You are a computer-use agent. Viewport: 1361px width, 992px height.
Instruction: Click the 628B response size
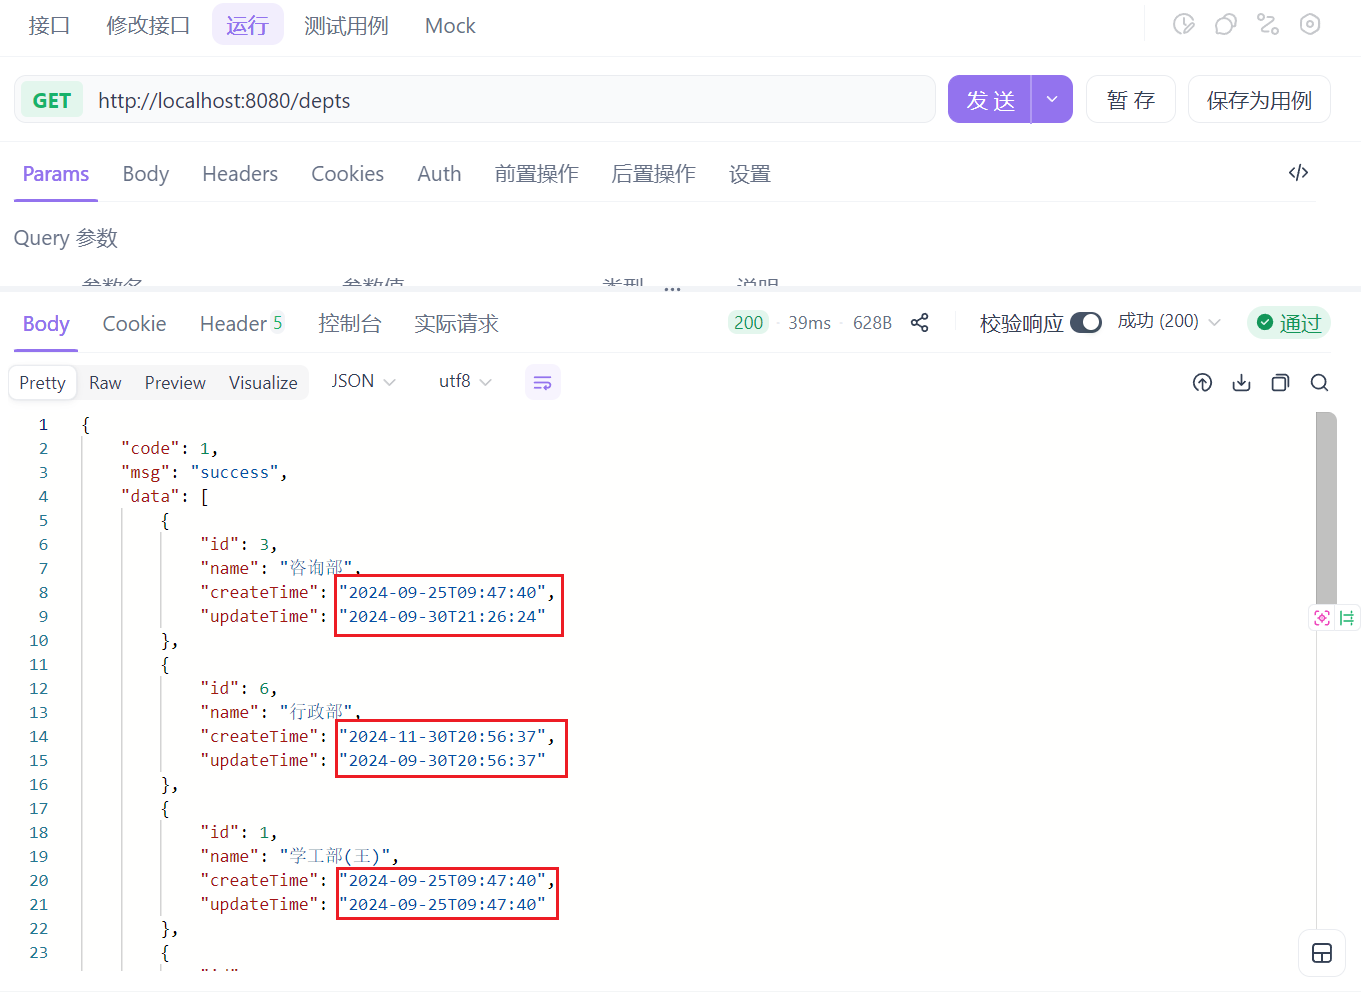(x=872, y=323)
